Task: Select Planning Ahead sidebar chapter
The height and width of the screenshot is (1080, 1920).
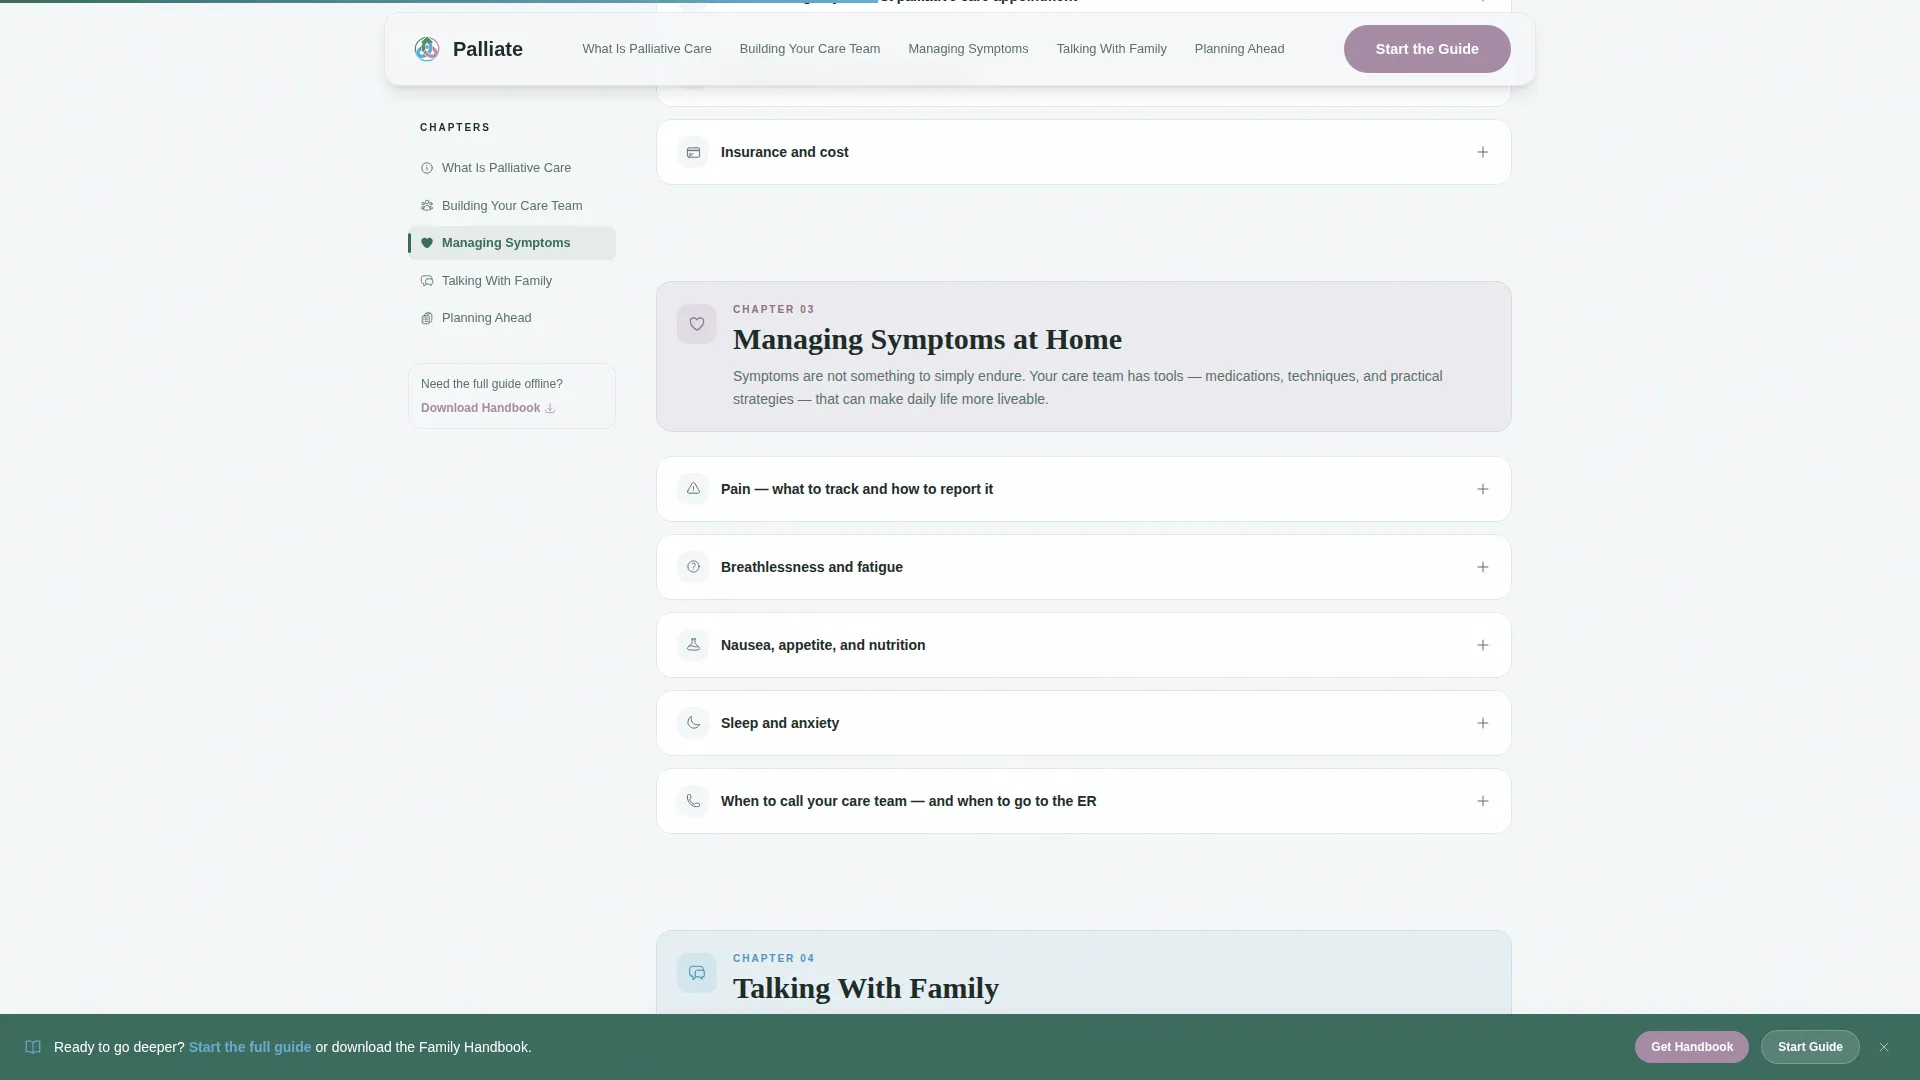Action: [x=512, y=318]
